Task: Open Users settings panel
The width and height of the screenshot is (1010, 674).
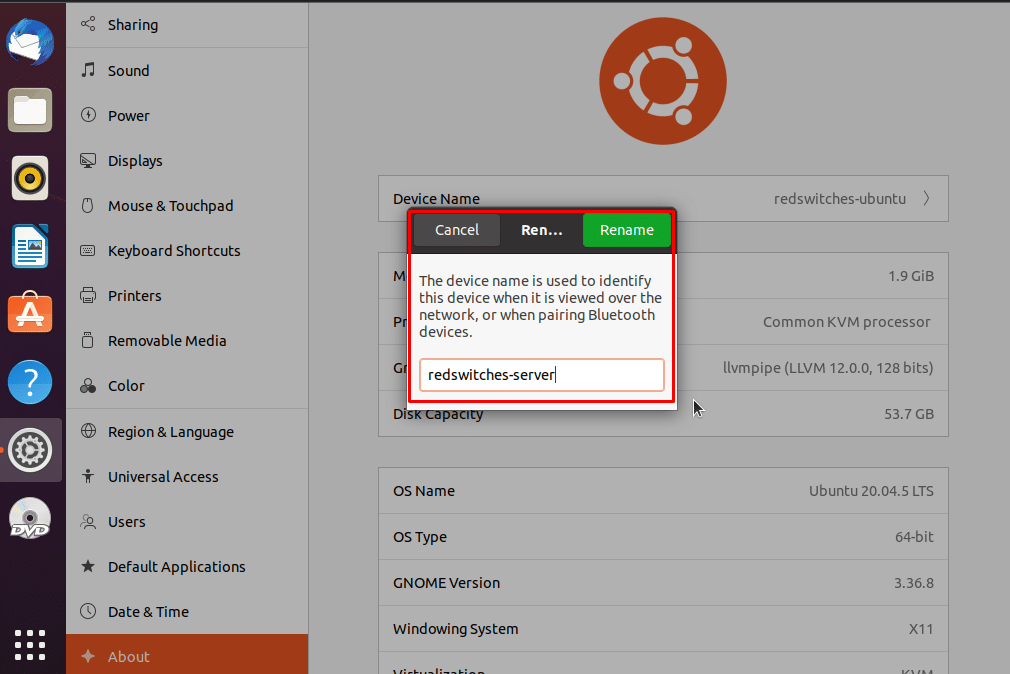Action: click(x=187, y=522)
